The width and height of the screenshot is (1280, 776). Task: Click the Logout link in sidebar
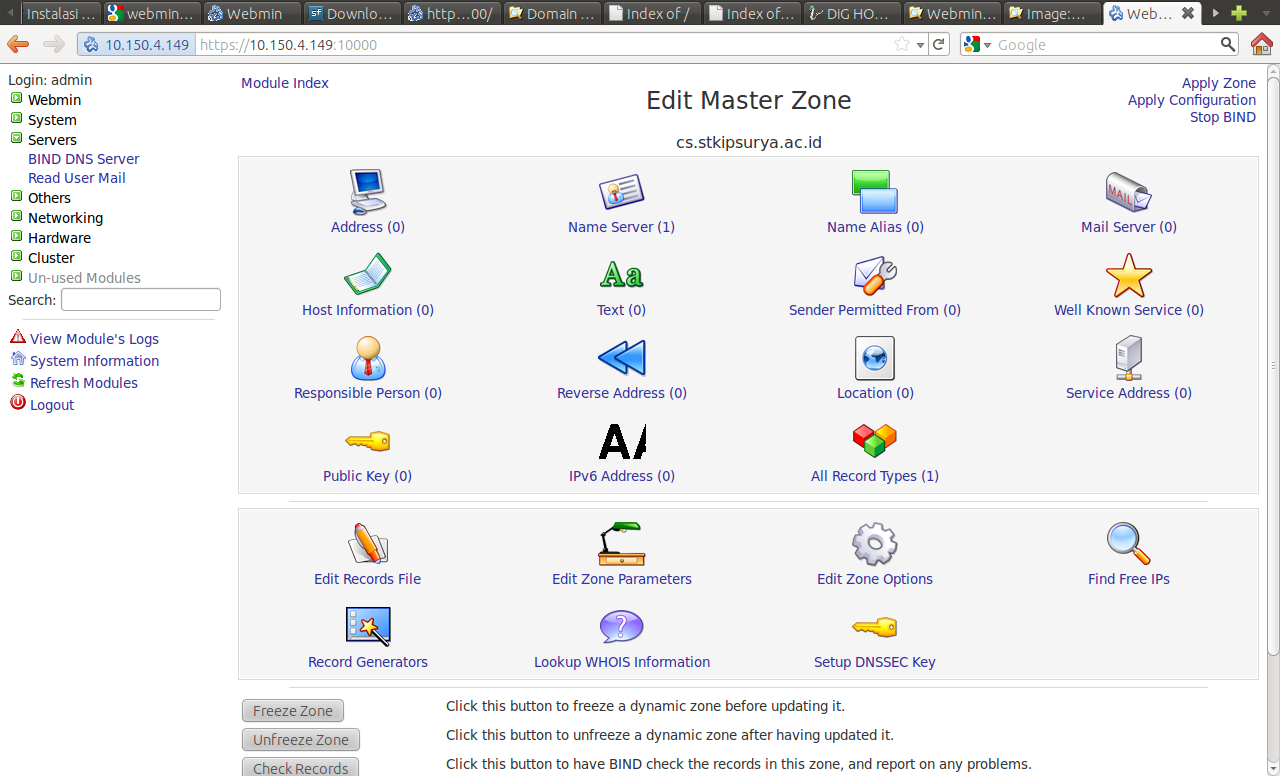(x=52, y=405)
